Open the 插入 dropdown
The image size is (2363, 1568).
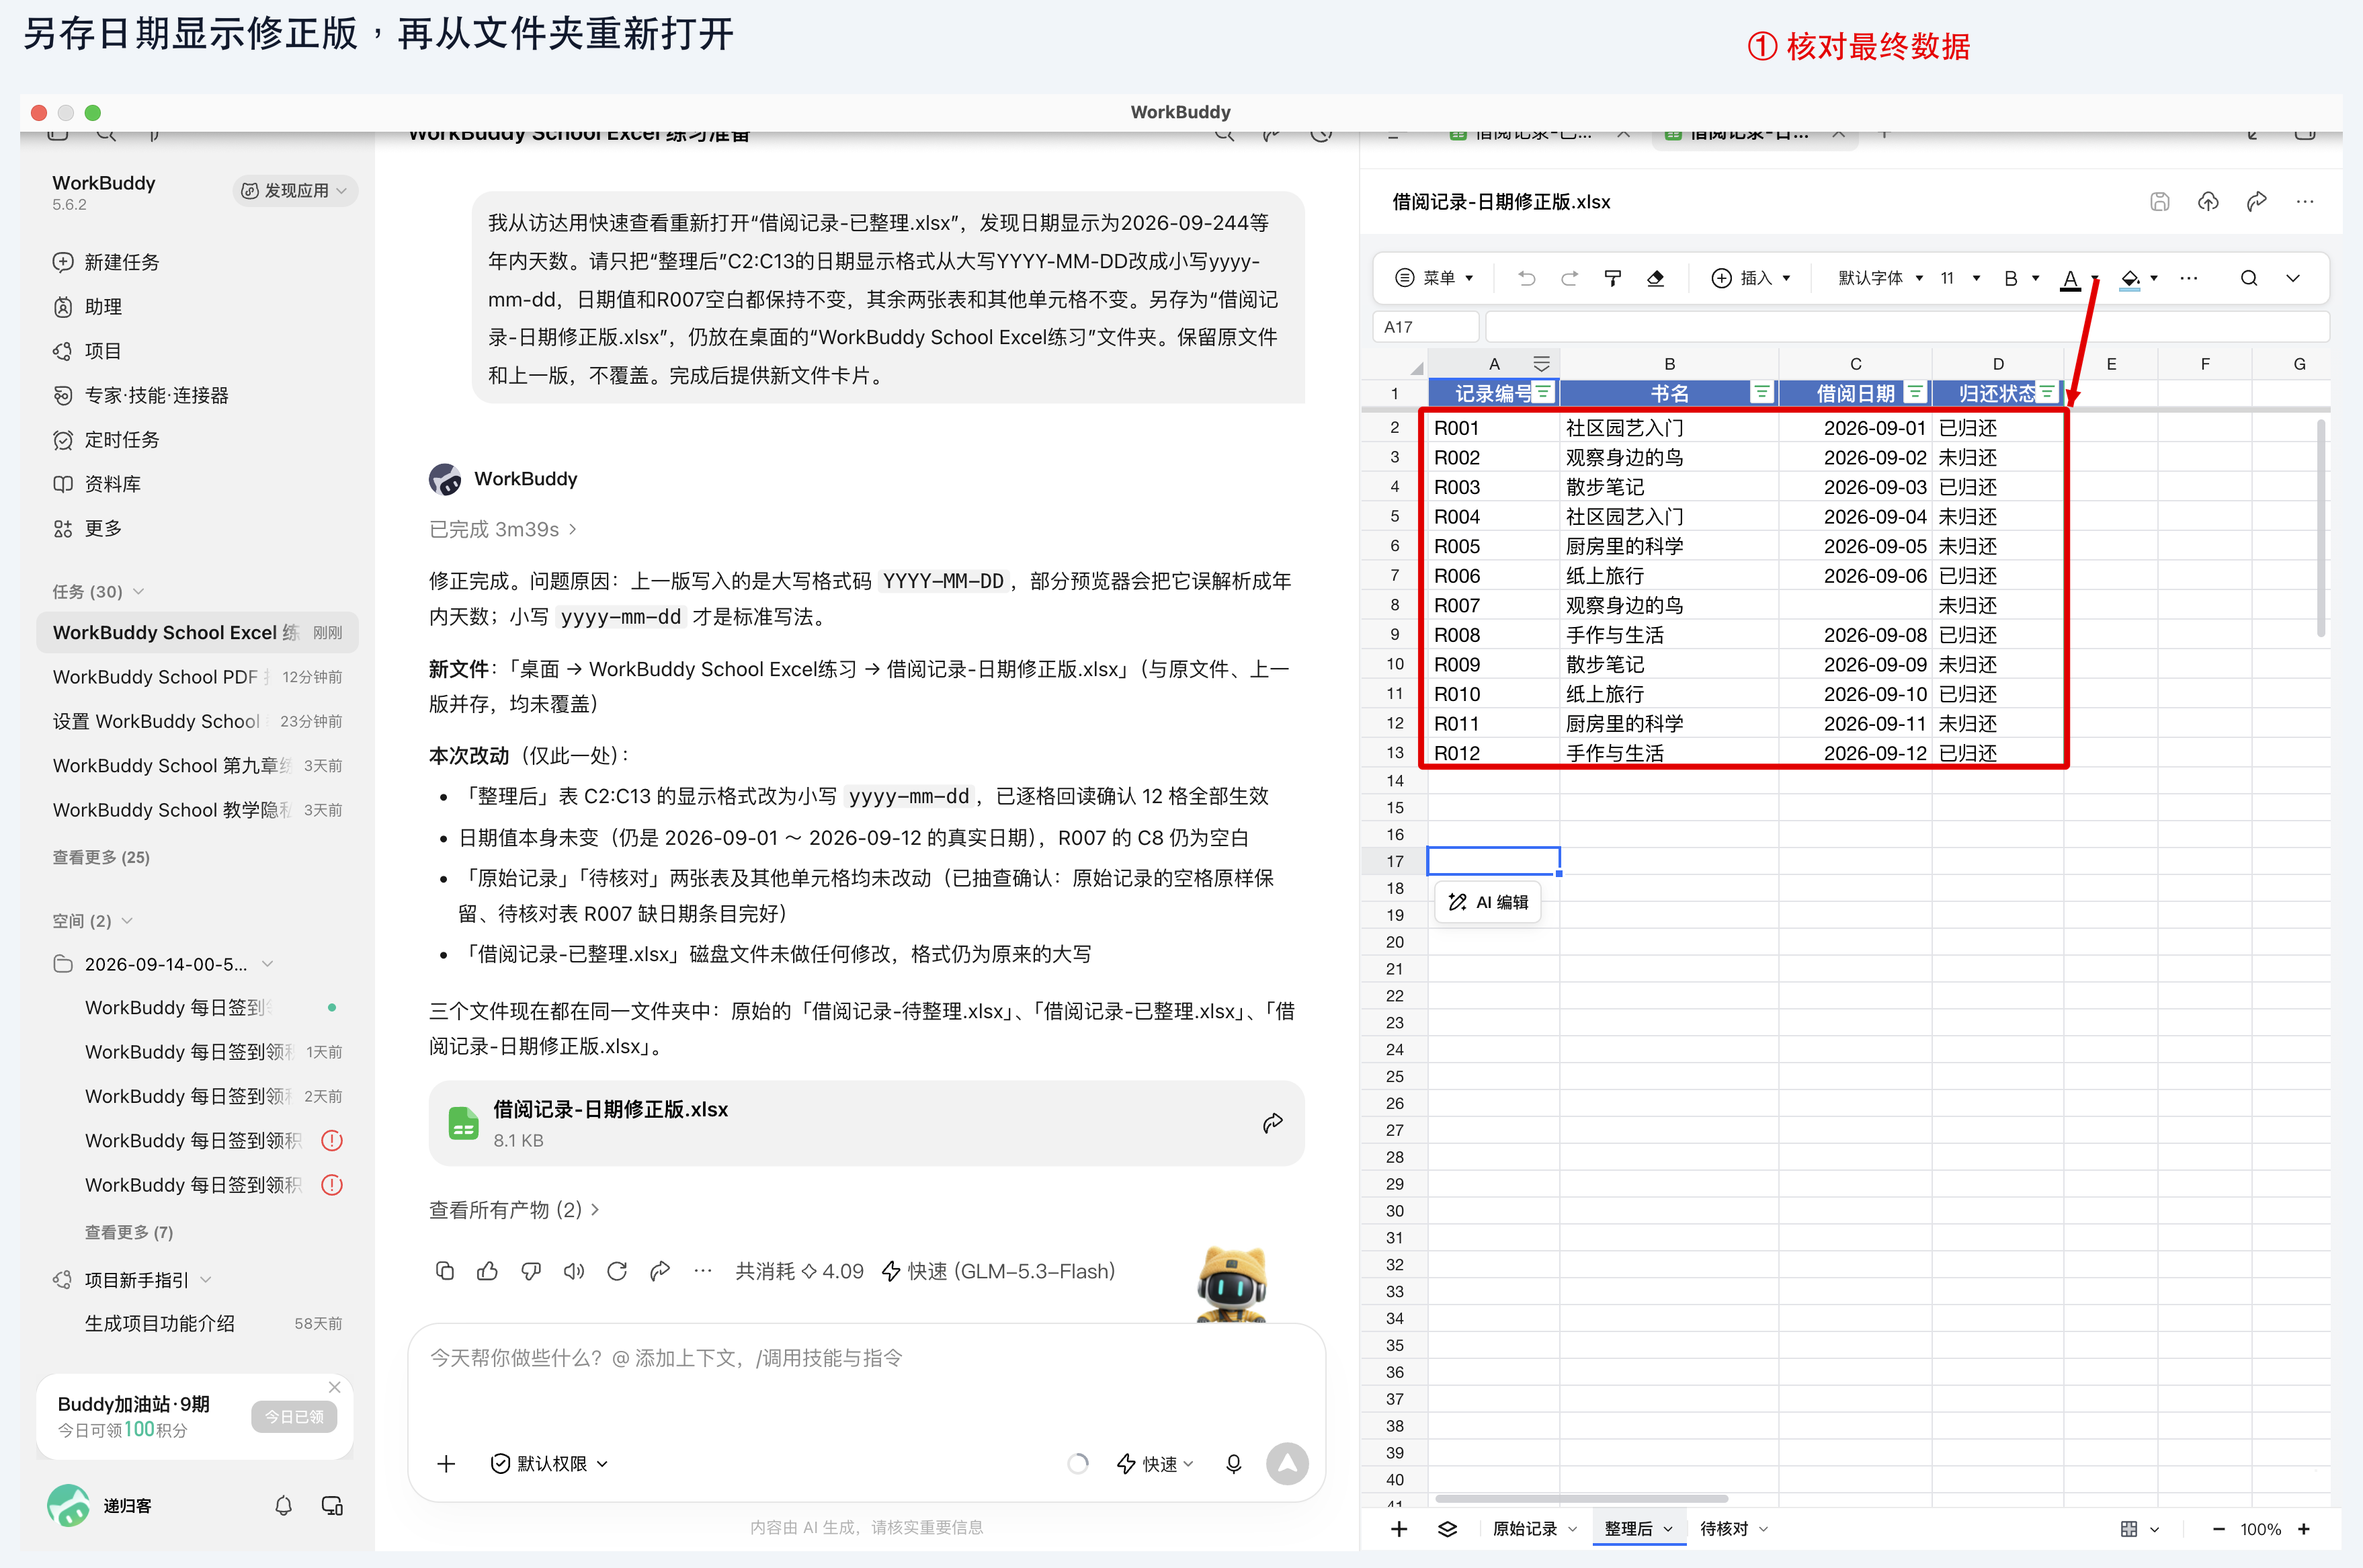point(1751,278)
